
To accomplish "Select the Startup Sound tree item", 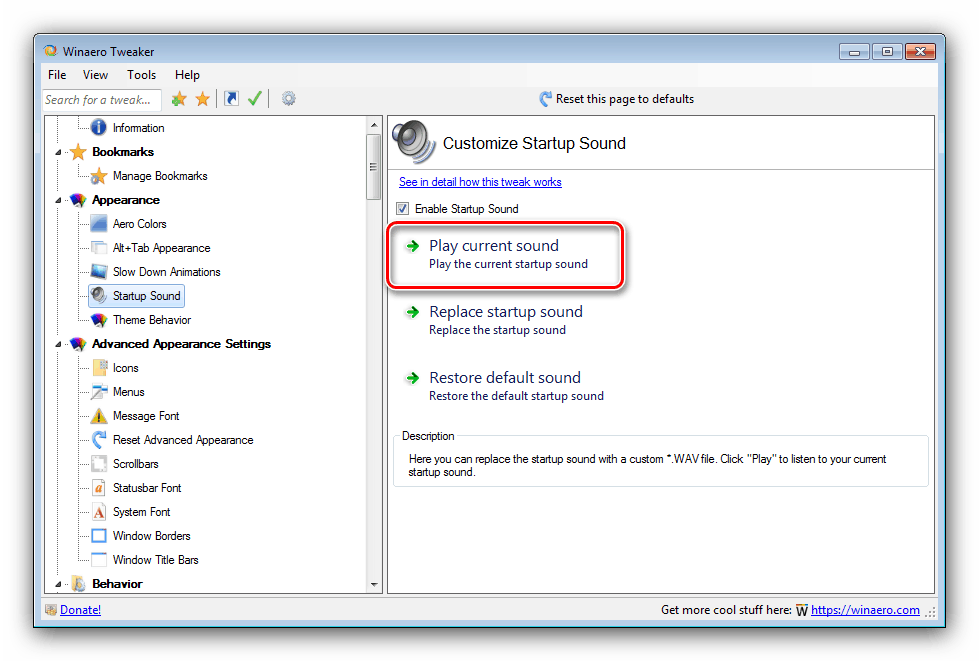I will 137,296.
